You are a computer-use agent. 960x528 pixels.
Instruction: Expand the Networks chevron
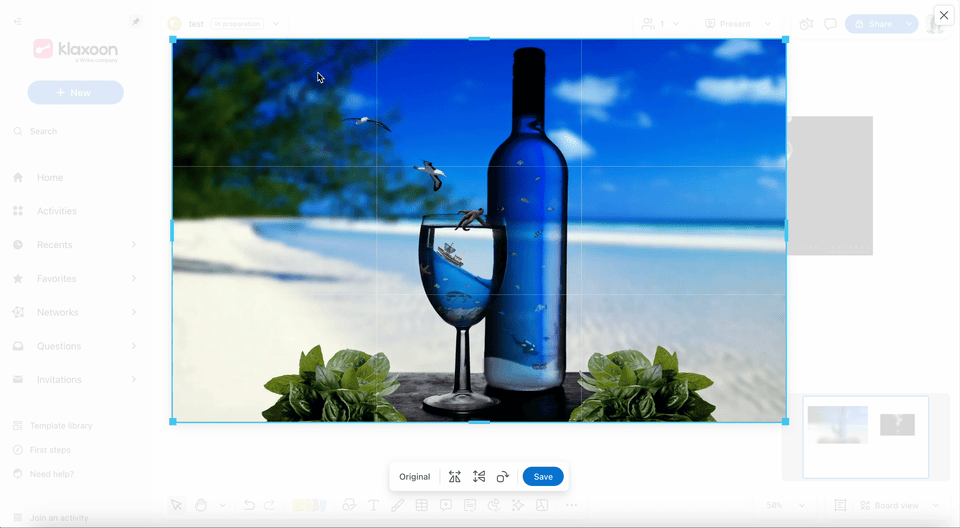click(x=133, y=312)
